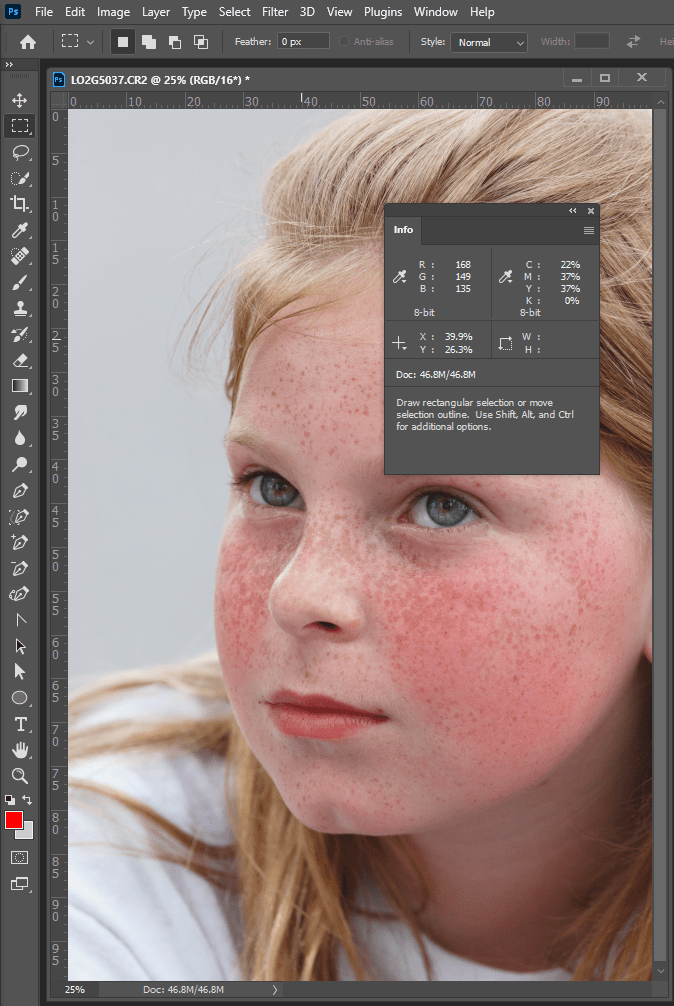Viewport: 674px width, 1006px height.
Task: Select the Eraser tool
Action: (20, 360)
